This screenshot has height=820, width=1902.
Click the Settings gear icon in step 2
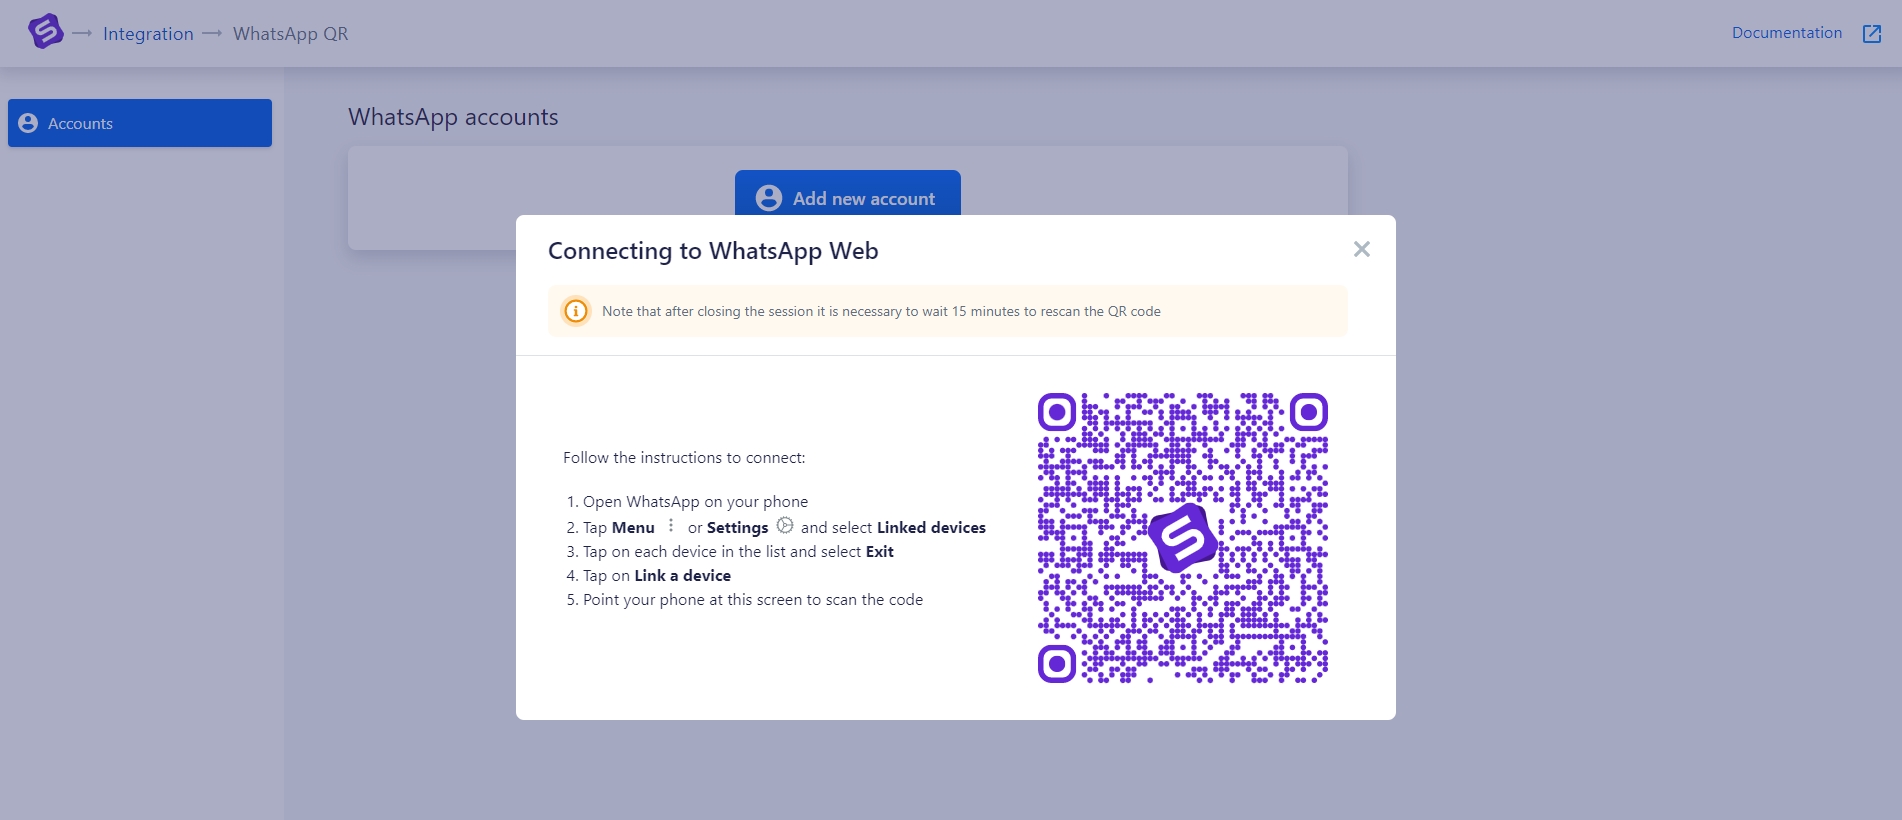pos(785,526)
